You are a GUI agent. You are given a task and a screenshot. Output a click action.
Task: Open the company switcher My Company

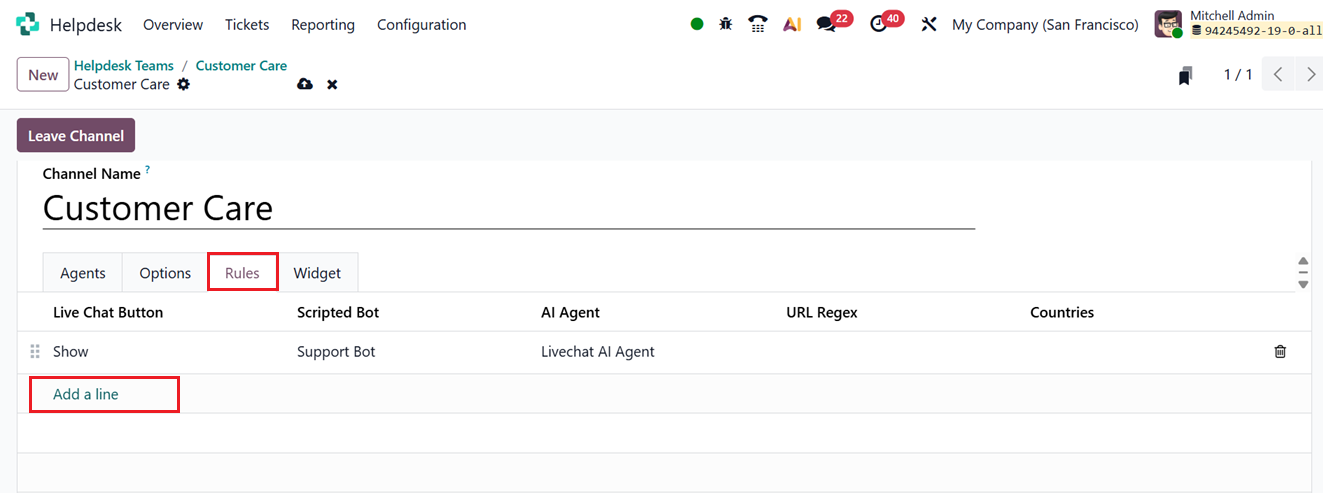click(x=1045, y=24)
